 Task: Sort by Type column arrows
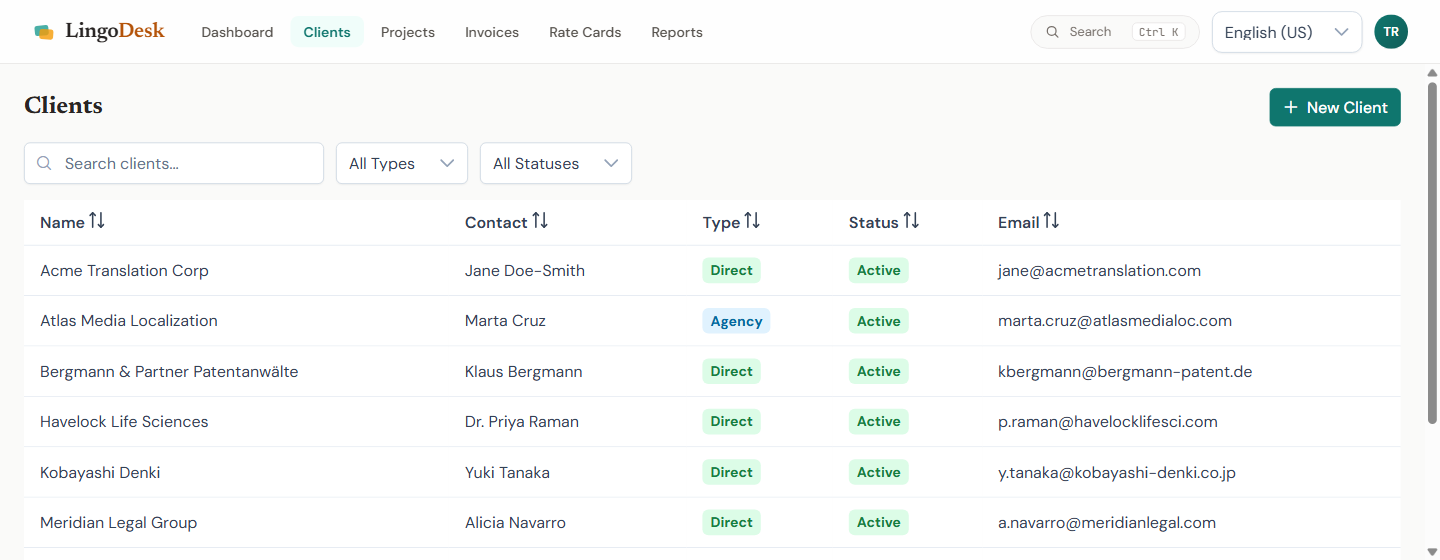click(x=752, y=221)
